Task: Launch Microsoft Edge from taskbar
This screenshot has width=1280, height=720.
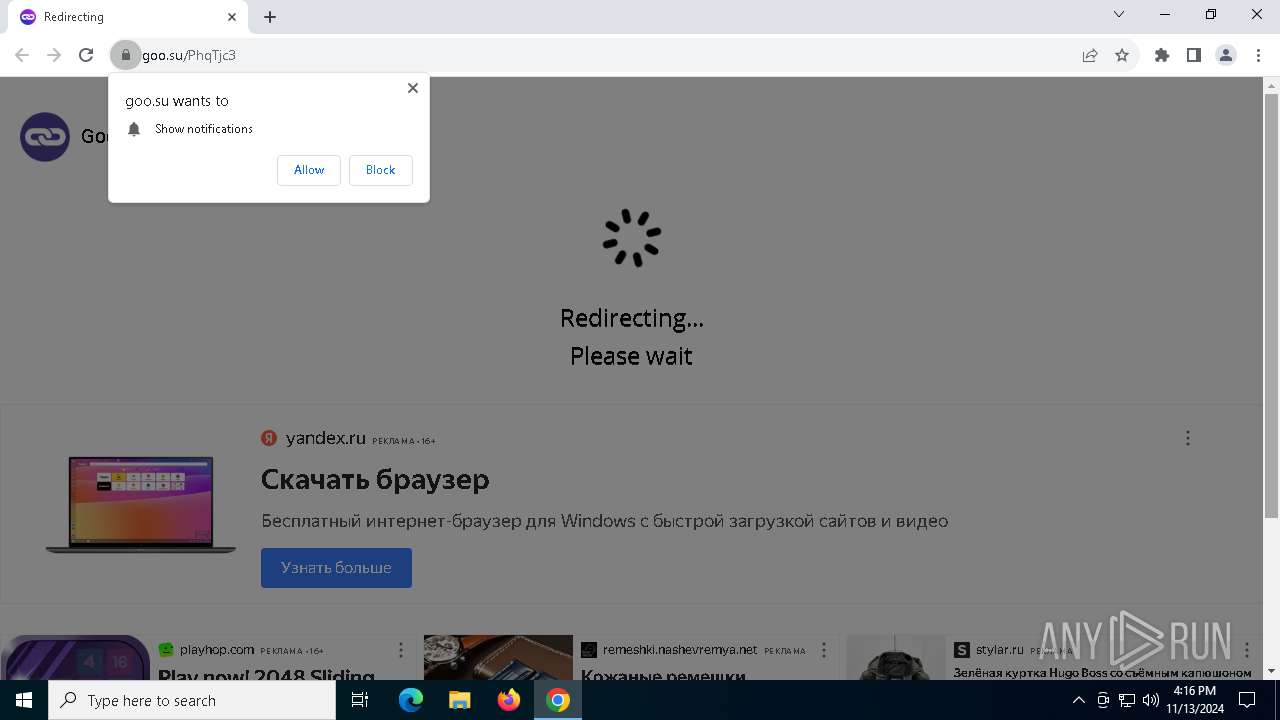Action: click(411, 700)
